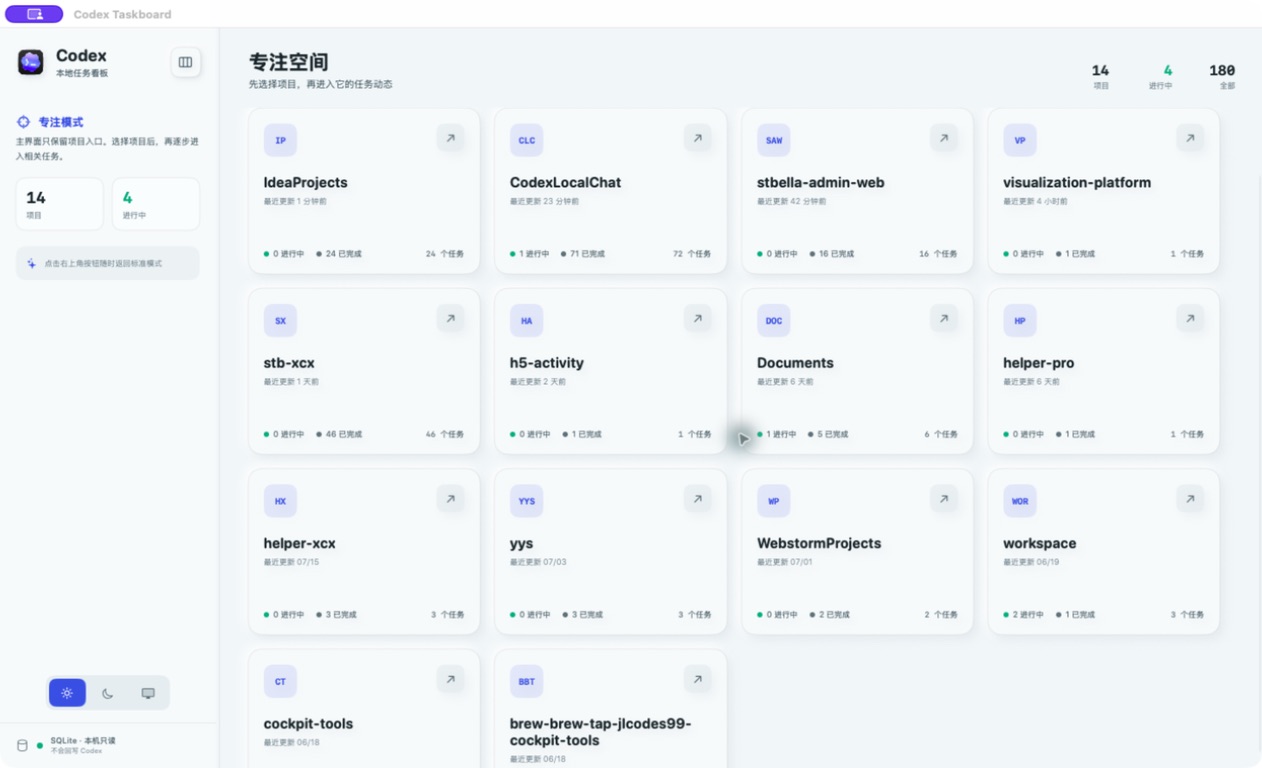Click the CLC badge on CodexLocalChat
Viewport: 1262px width, 768px height.
527,140
